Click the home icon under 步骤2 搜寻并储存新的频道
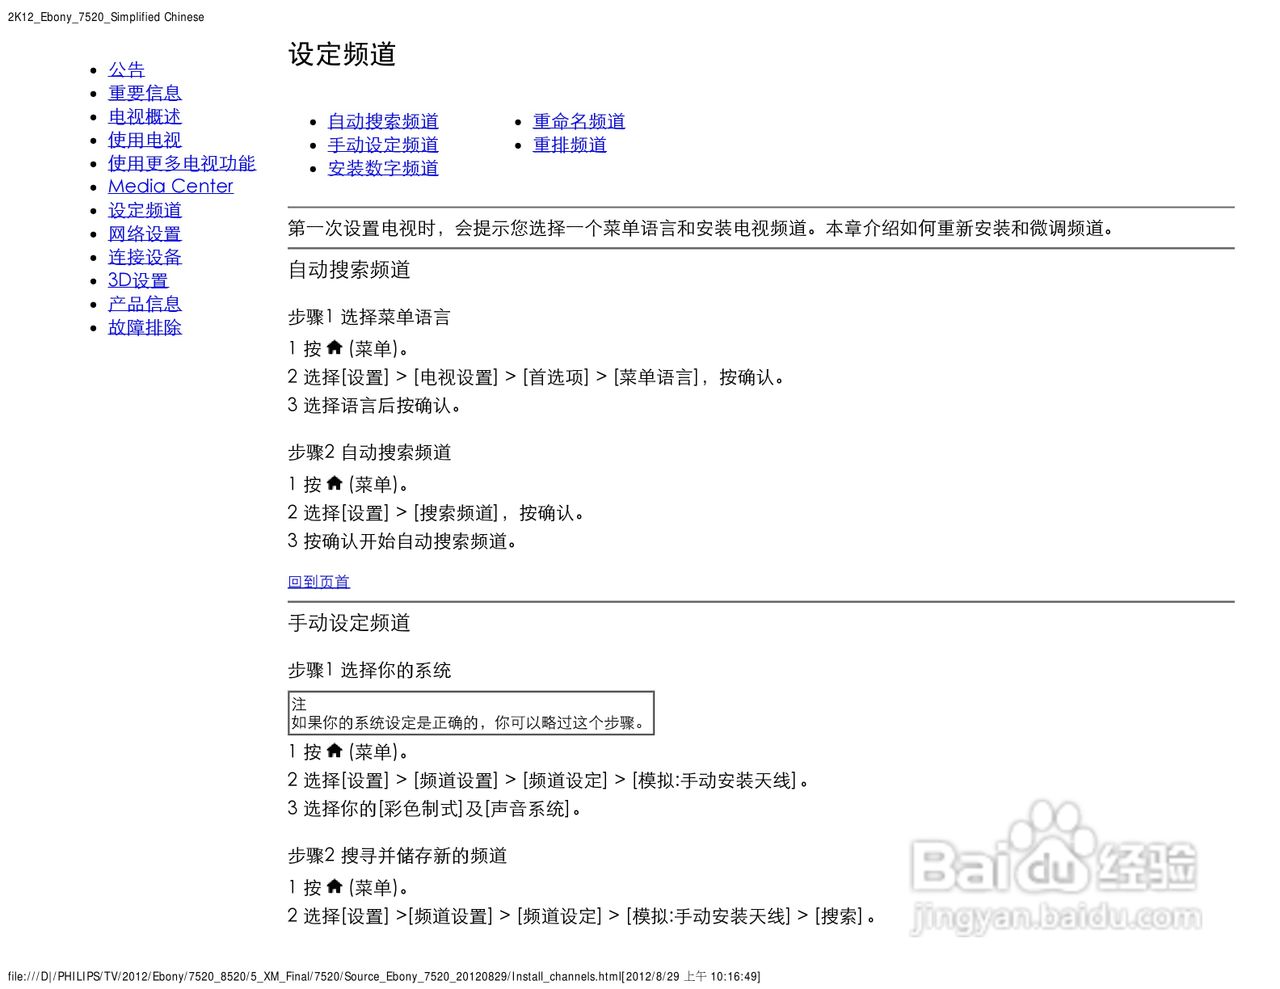This screenshot has height=989, width=1280. point(334,886)
